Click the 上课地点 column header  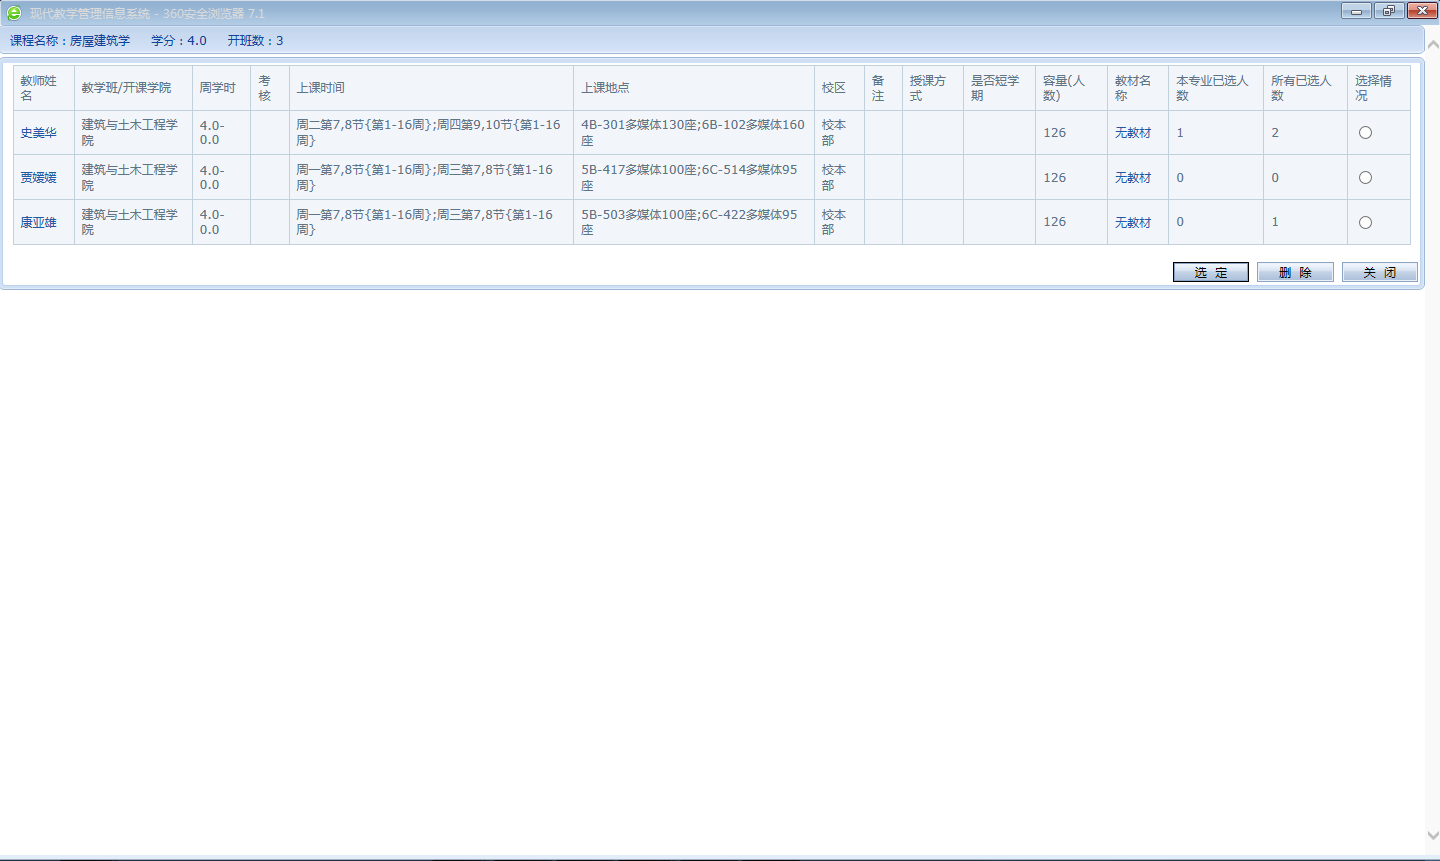[x=605, y=88]
